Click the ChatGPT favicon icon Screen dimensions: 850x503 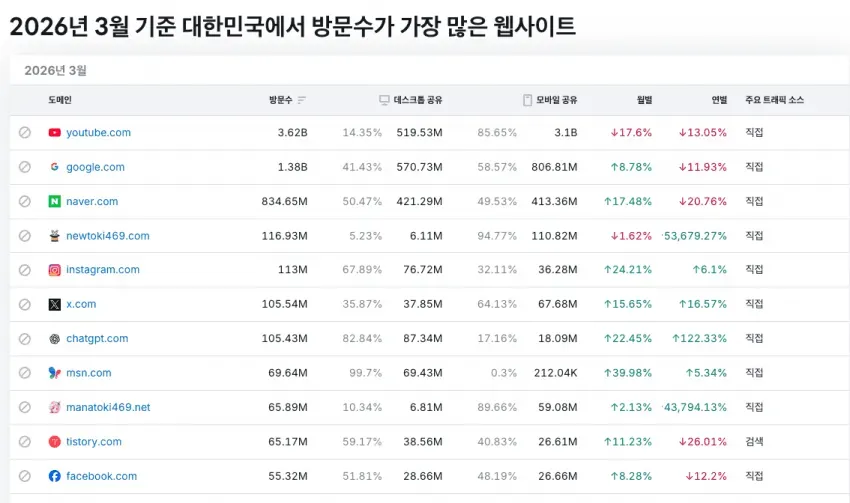click(54, 339)
